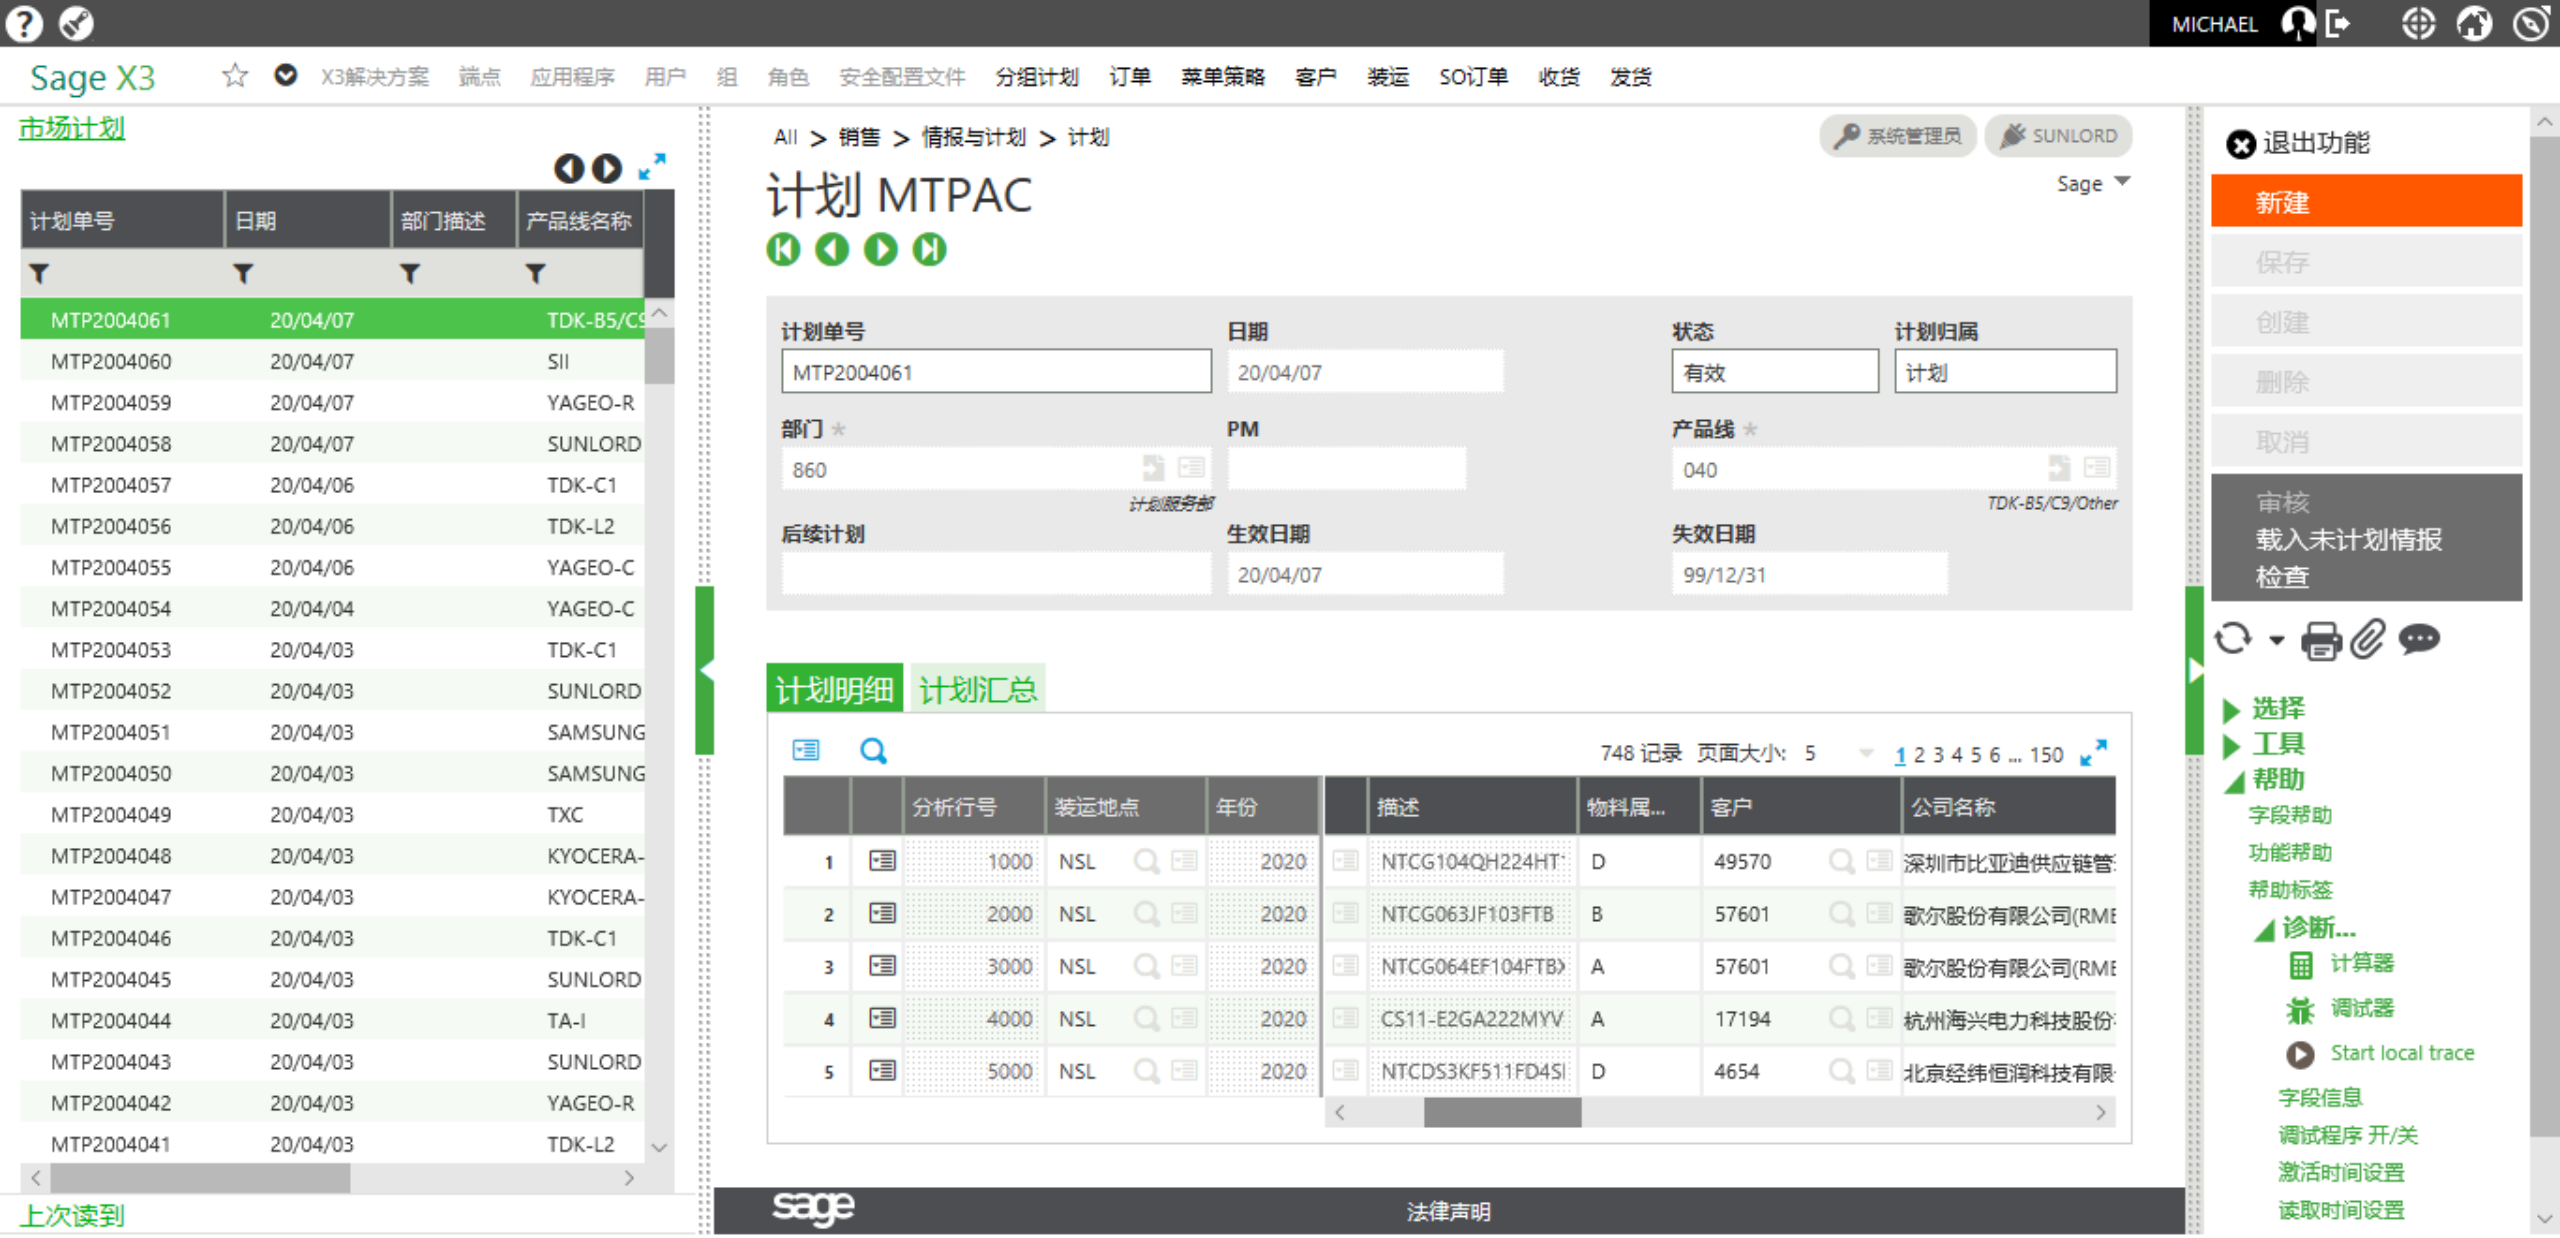Click the refresh icon in right panel
Image resolution: width=2560 pixels, height=1238 pixels.
[x=2233, y=638]
